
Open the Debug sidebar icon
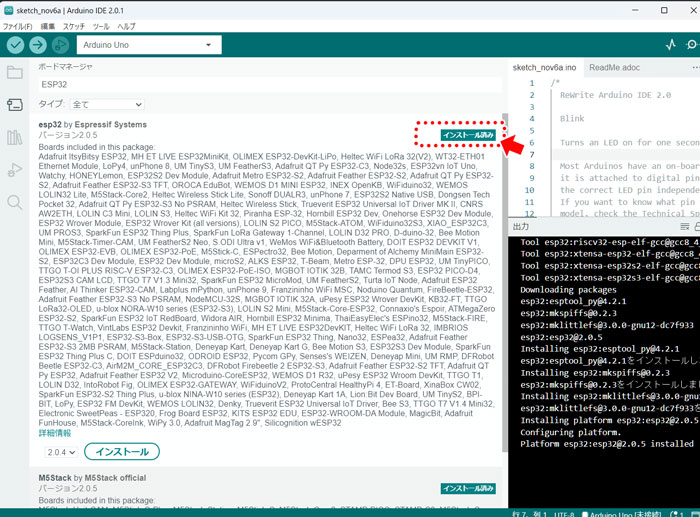click(x=15, y=170)
